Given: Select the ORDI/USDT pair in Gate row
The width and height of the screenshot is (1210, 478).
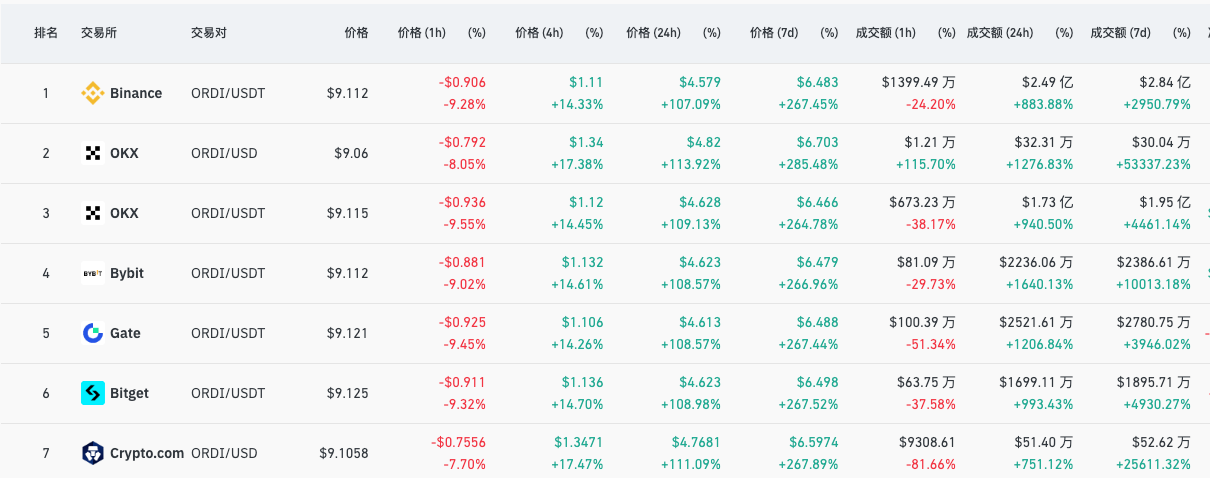Looking at the screenshot, I should (228, 333).
